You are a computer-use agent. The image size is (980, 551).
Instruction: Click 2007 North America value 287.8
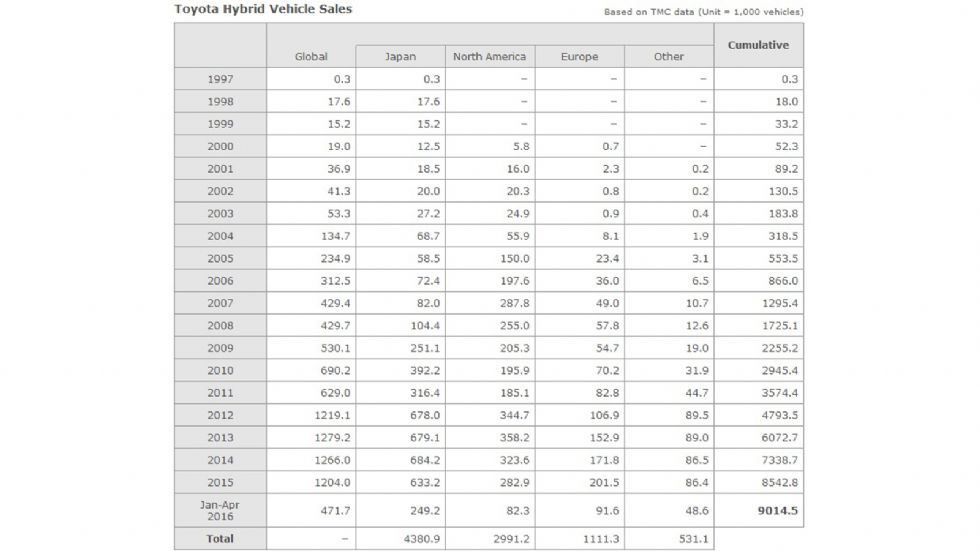[514, 303]
